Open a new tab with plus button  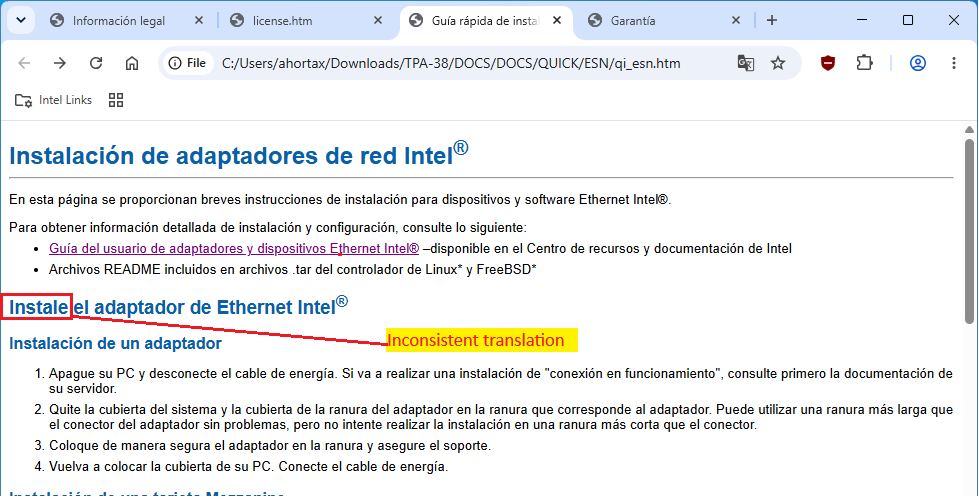772,21
